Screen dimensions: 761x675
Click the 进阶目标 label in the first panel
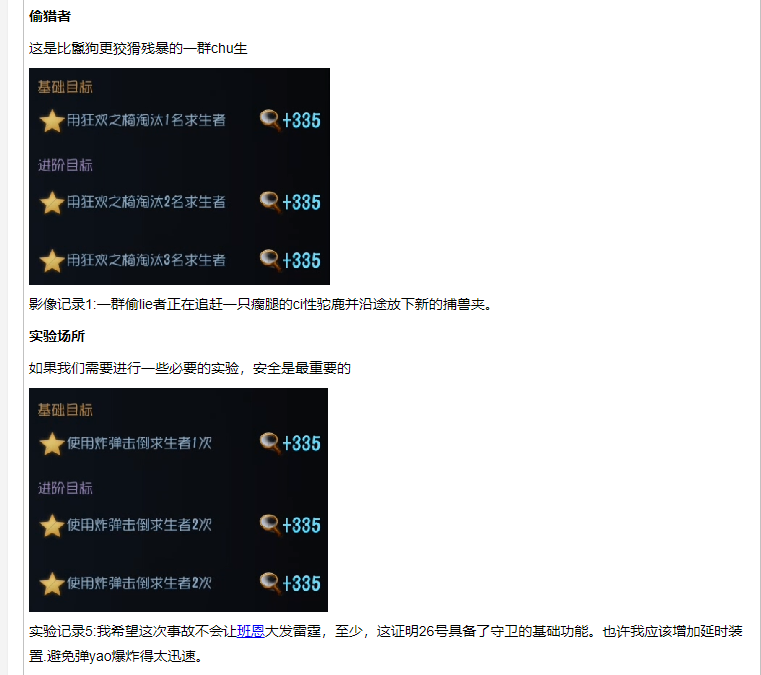[65, 165]
